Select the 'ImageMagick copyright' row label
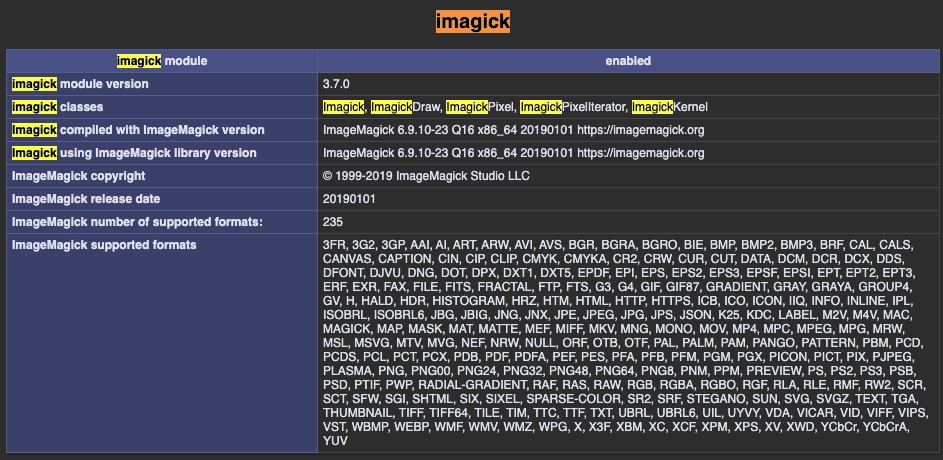 pos(78,176)
